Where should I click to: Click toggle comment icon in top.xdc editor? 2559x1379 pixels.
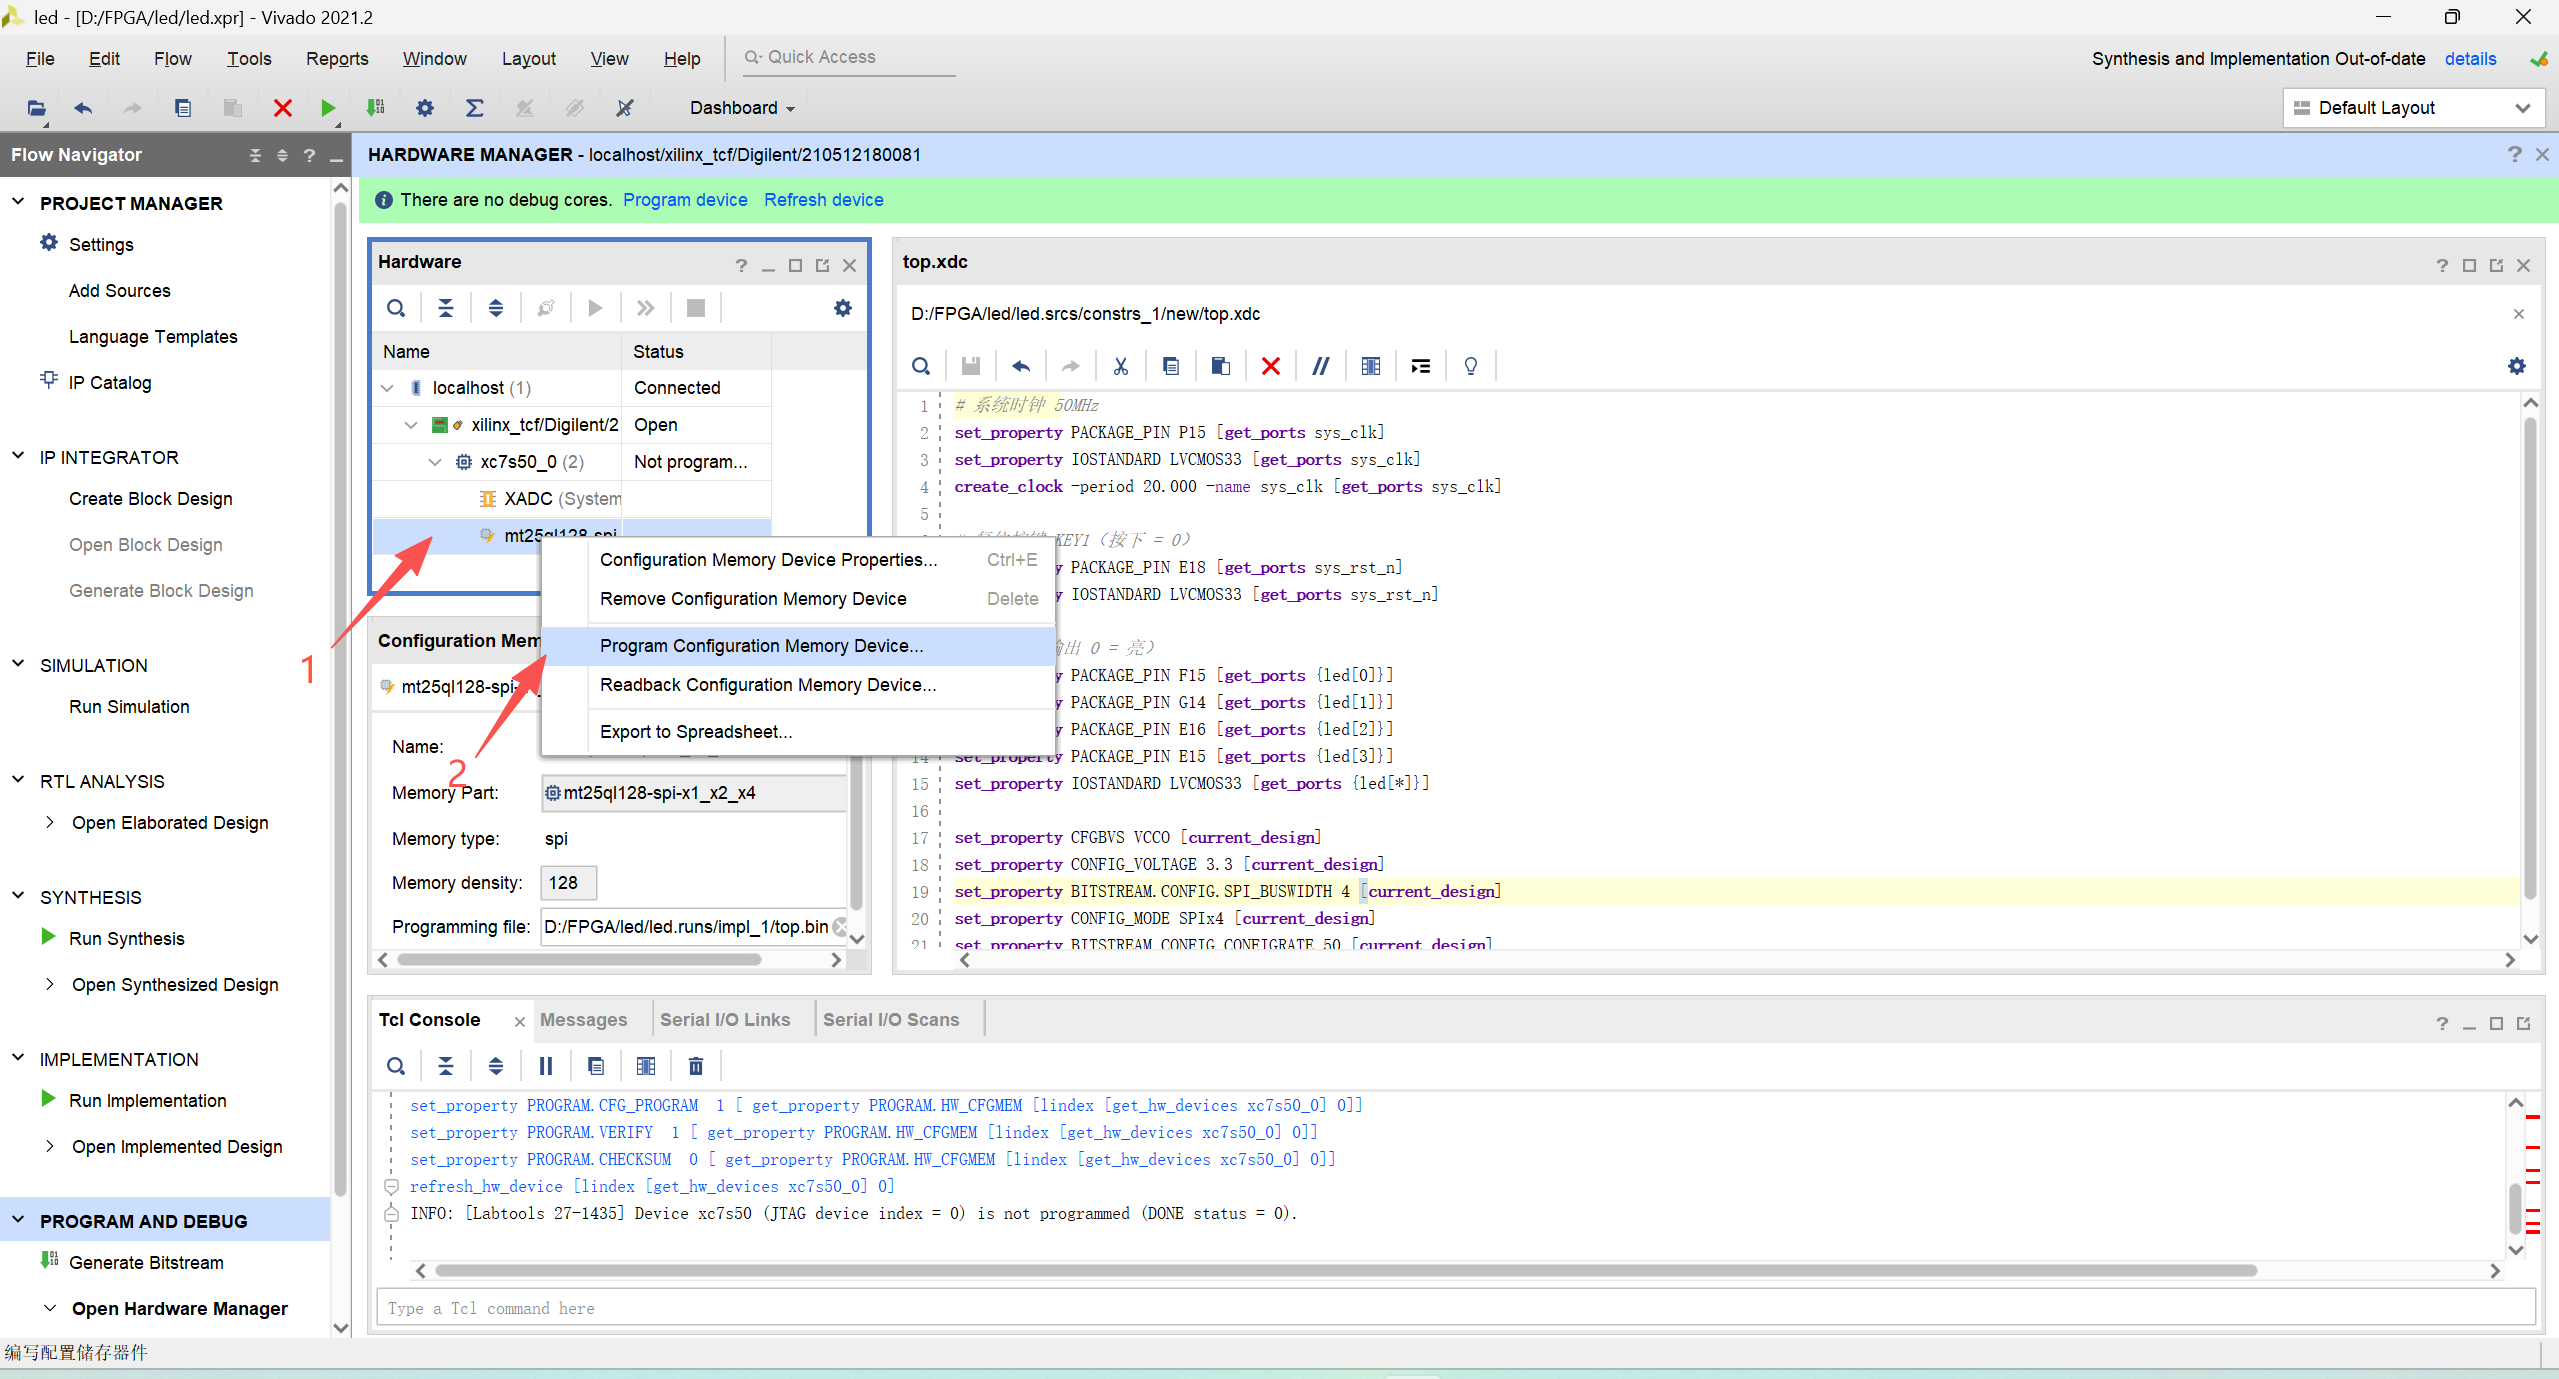click(x=1320, y=366)
